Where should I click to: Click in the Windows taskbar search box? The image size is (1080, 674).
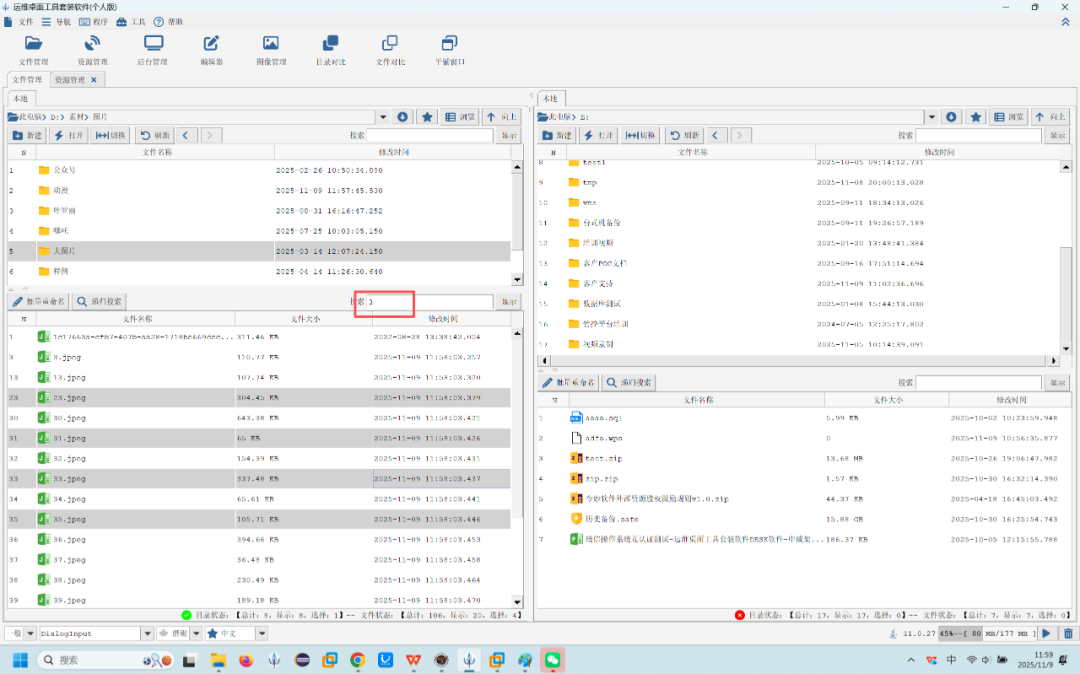point(105,660)
